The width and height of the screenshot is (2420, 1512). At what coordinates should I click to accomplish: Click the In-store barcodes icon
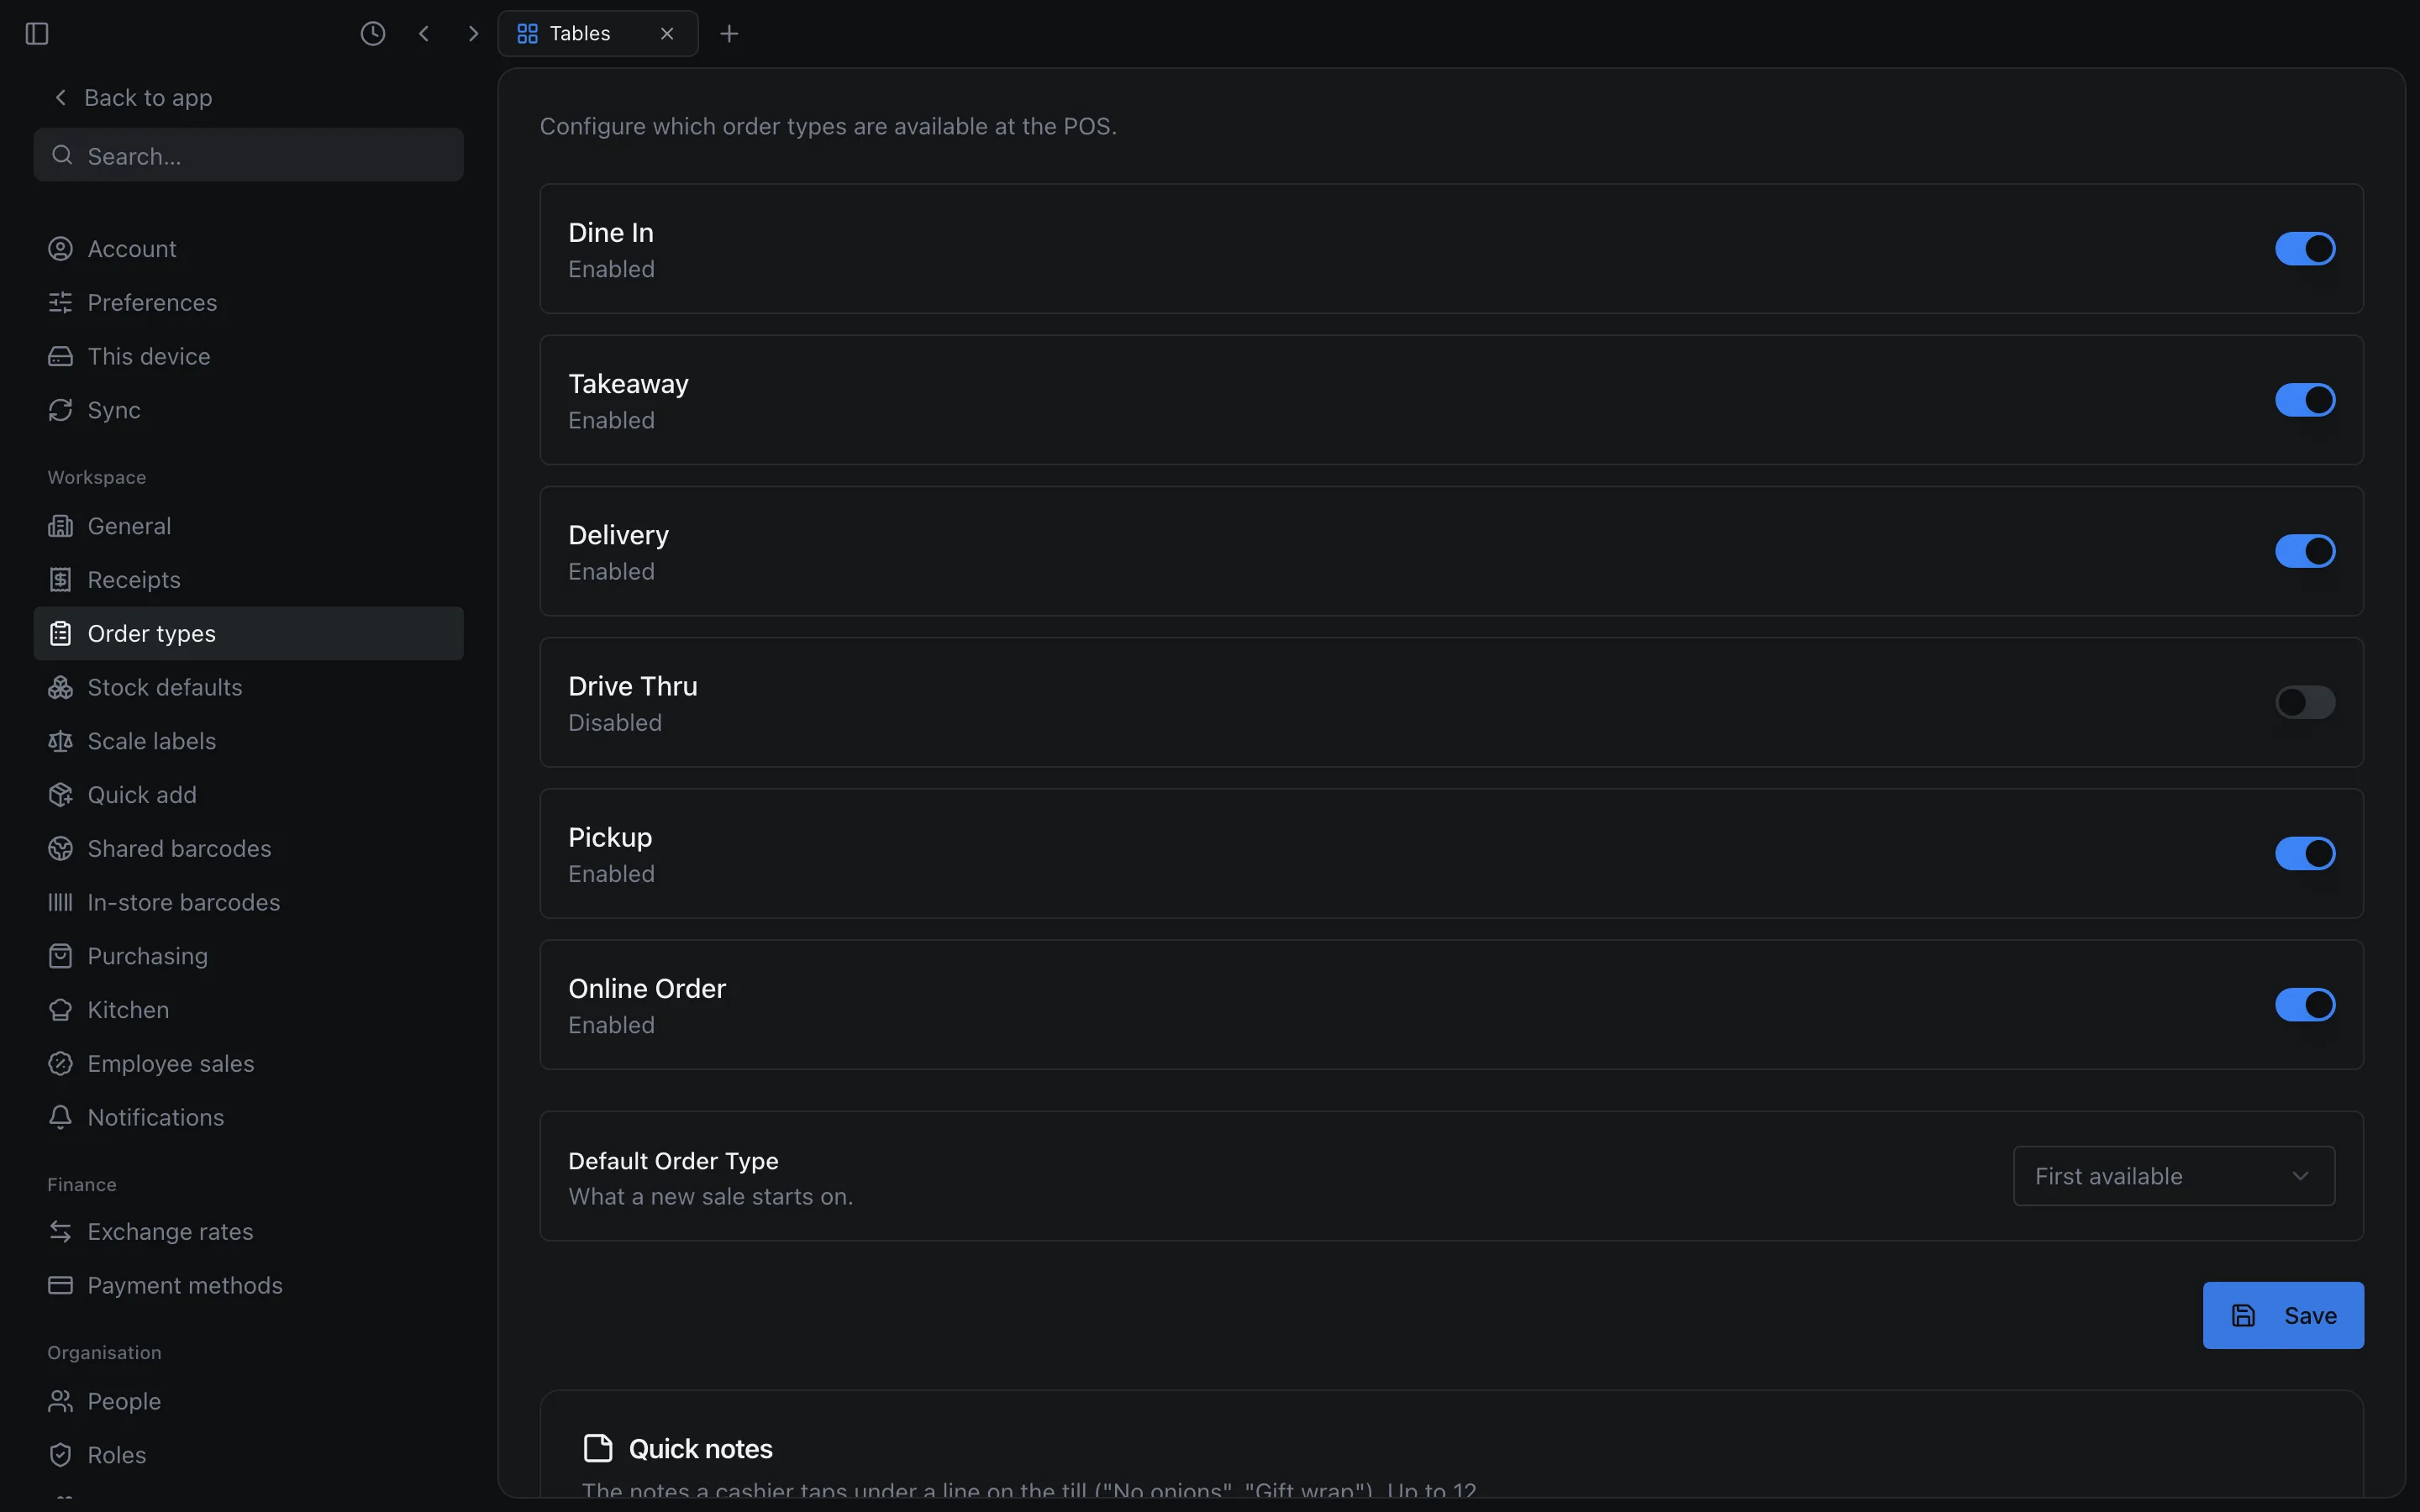61,903
